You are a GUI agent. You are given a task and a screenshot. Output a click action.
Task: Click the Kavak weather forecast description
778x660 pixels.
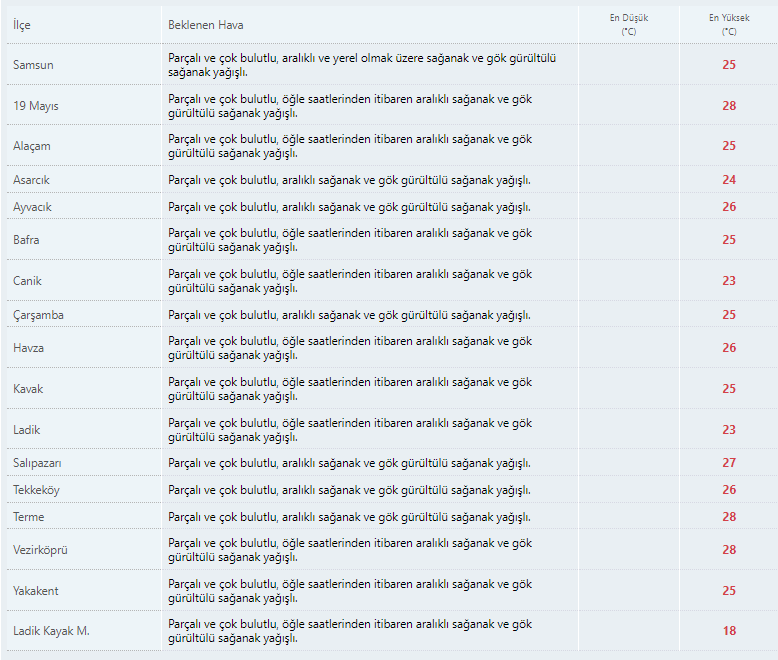click(x=350, y=389)
